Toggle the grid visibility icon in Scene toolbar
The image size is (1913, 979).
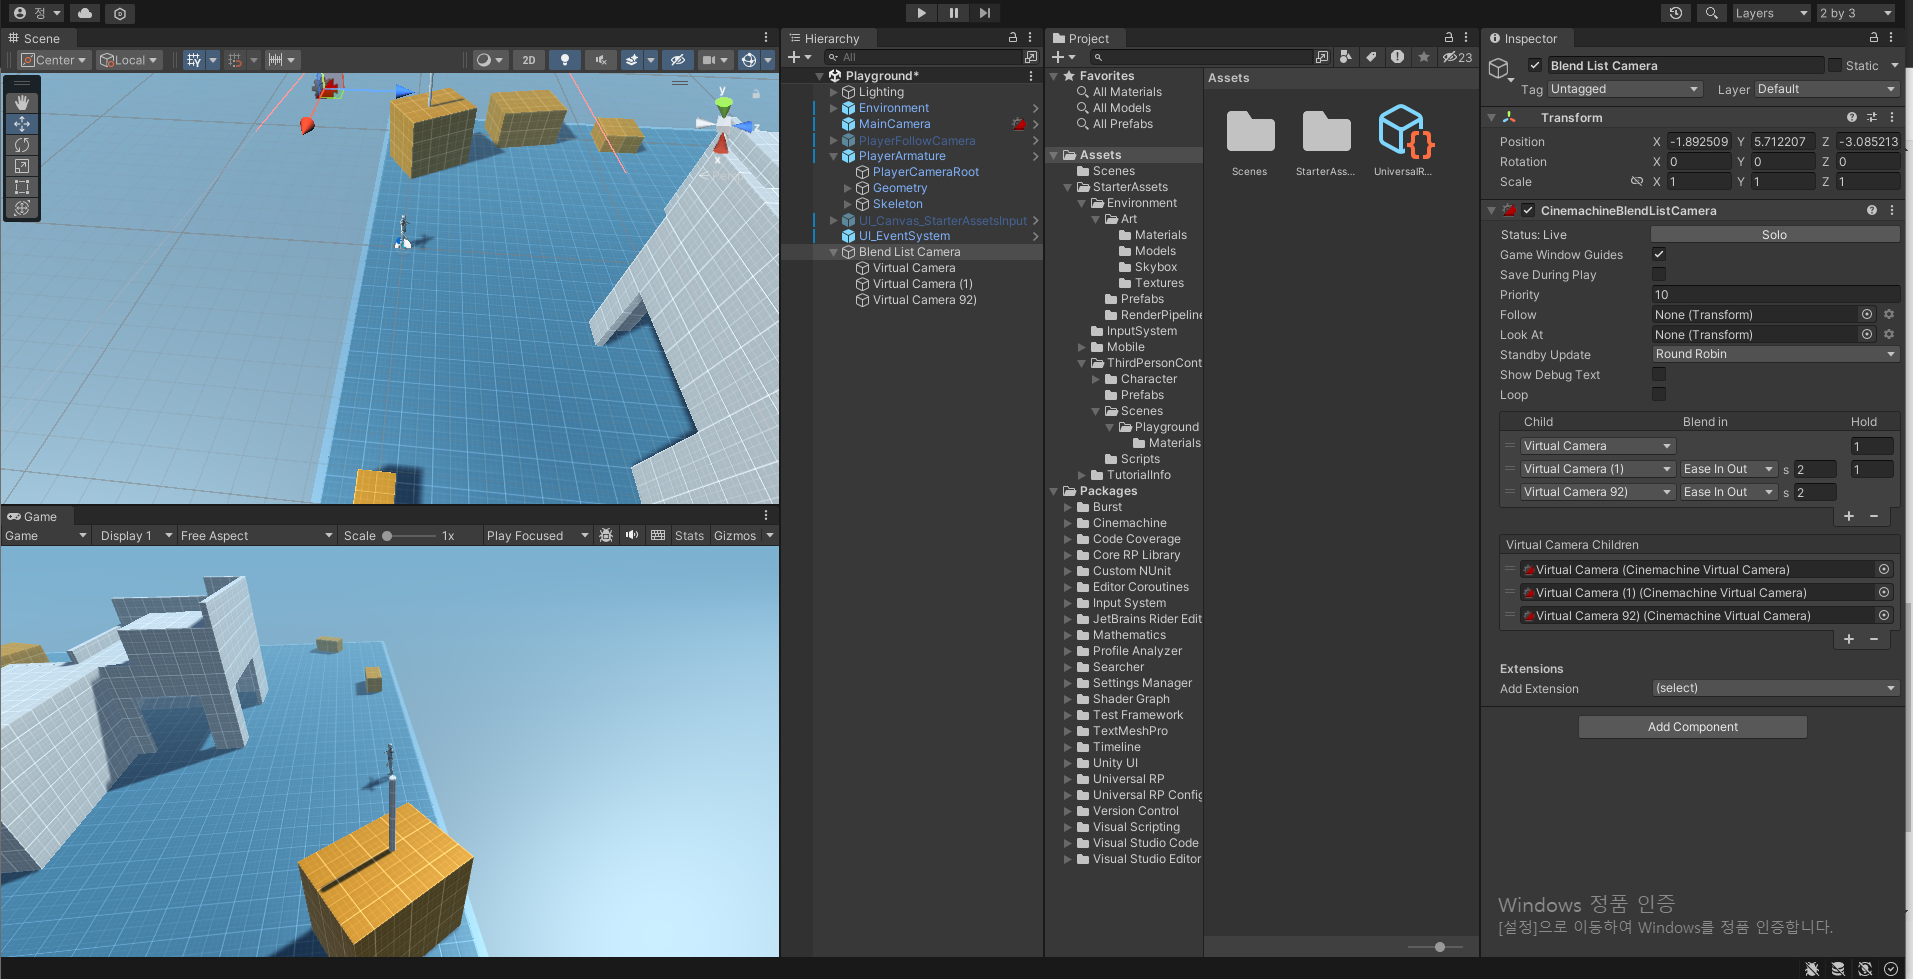(x=194, y=60)
